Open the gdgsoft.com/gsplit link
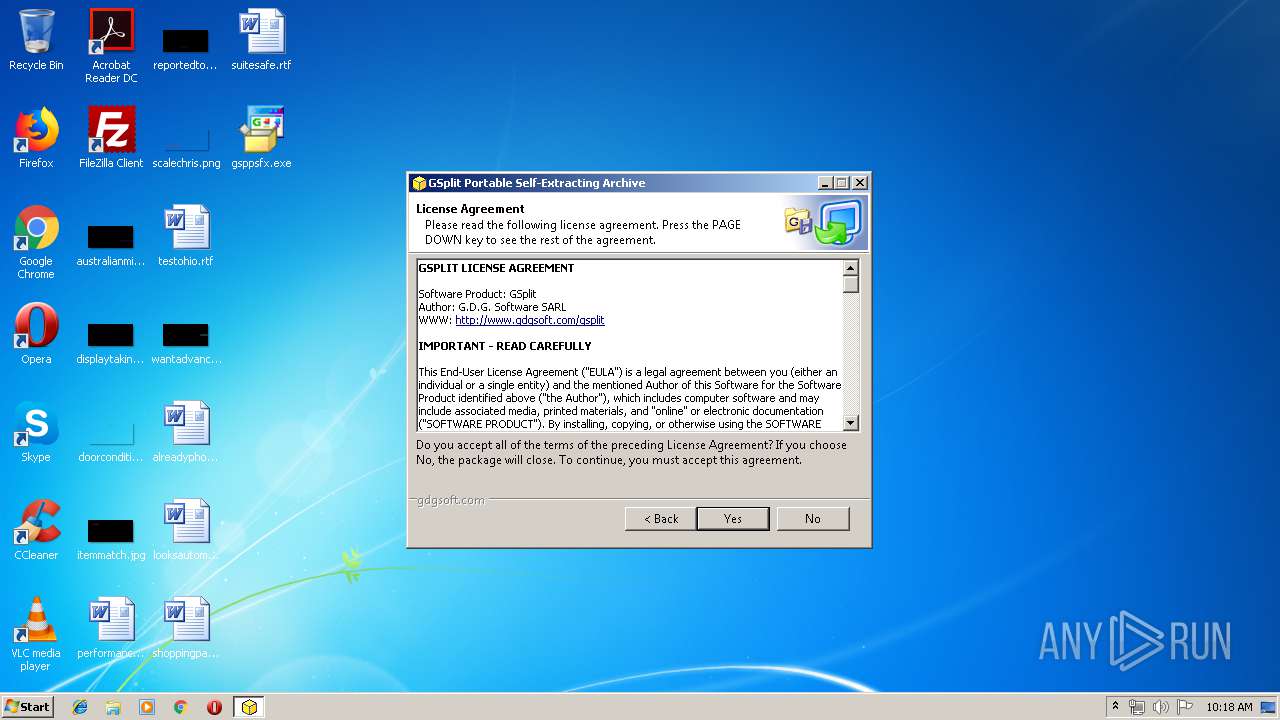The image size is (1280, 720). (530, 320)
